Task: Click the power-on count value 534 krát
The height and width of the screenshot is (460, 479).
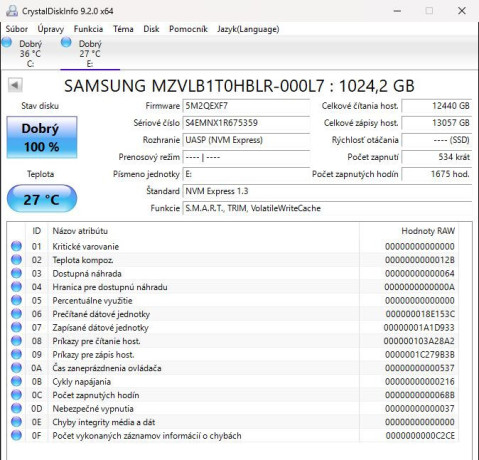Action: click(437, 157)
